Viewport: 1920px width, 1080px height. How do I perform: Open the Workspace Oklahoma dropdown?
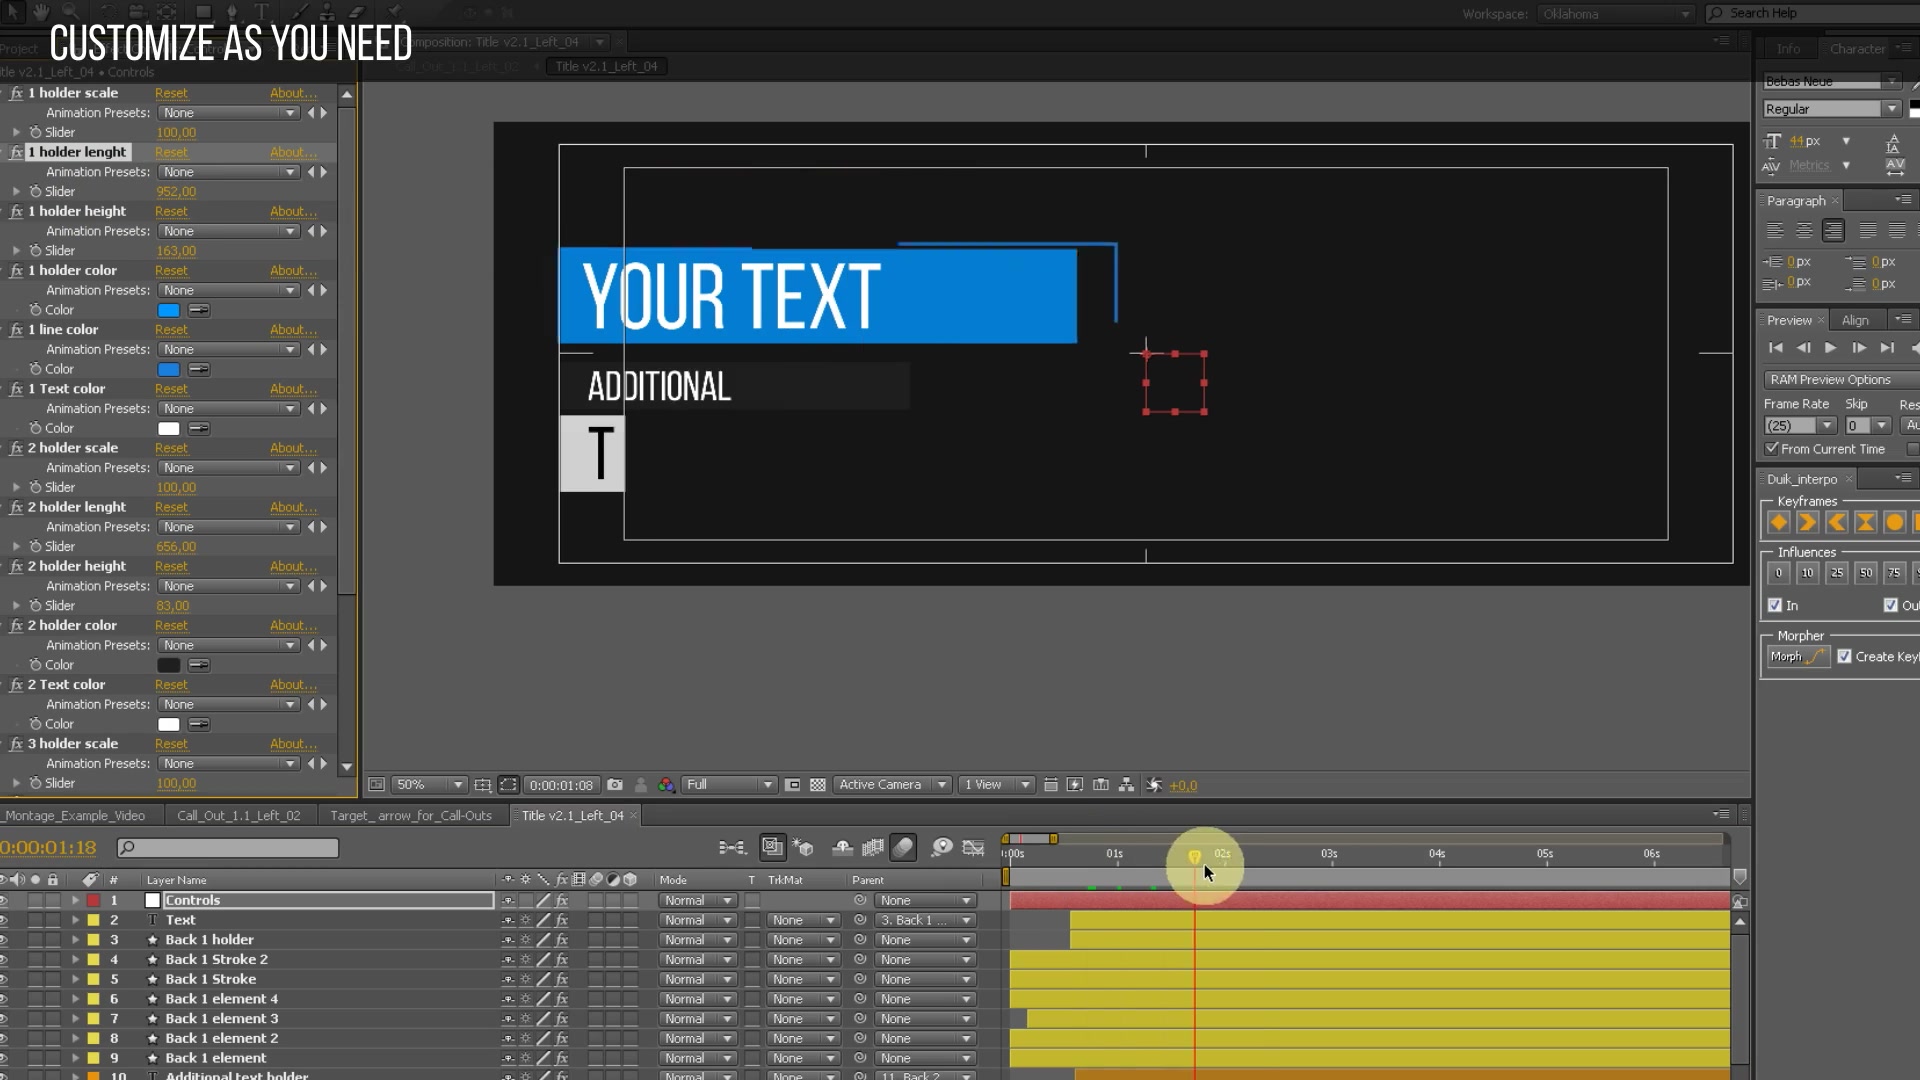(x=1615, y=14)
